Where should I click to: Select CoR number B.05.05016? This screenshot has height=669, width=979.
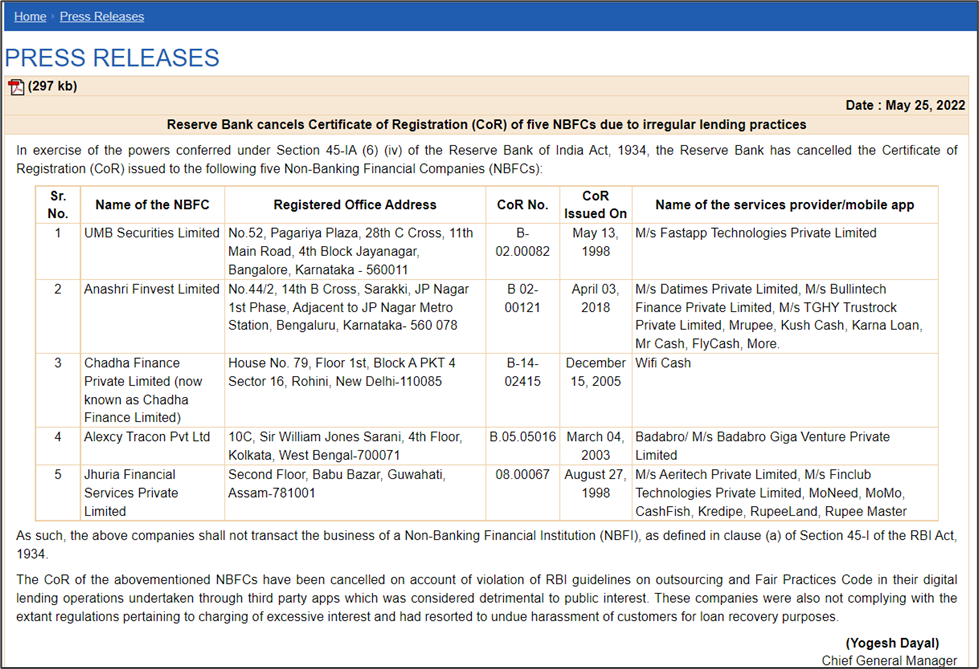pyautogui.click(x=523, y=446)
